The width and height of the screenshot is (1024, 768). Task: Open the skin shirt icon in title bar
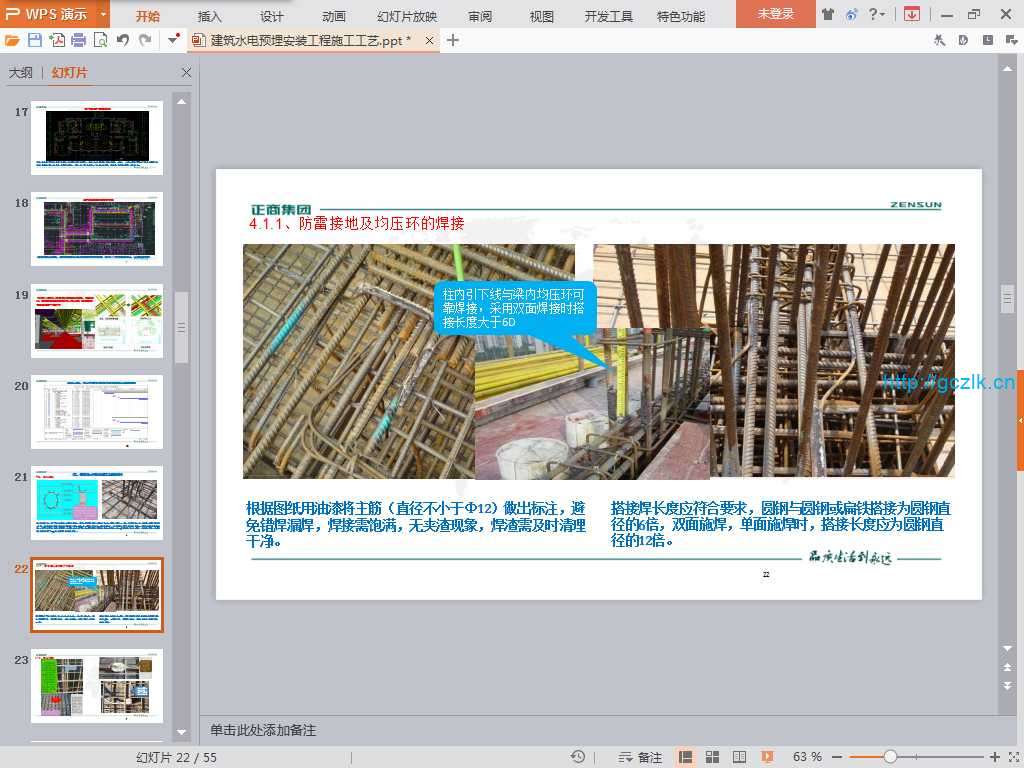pyautogui.click(x=828, y=14)
